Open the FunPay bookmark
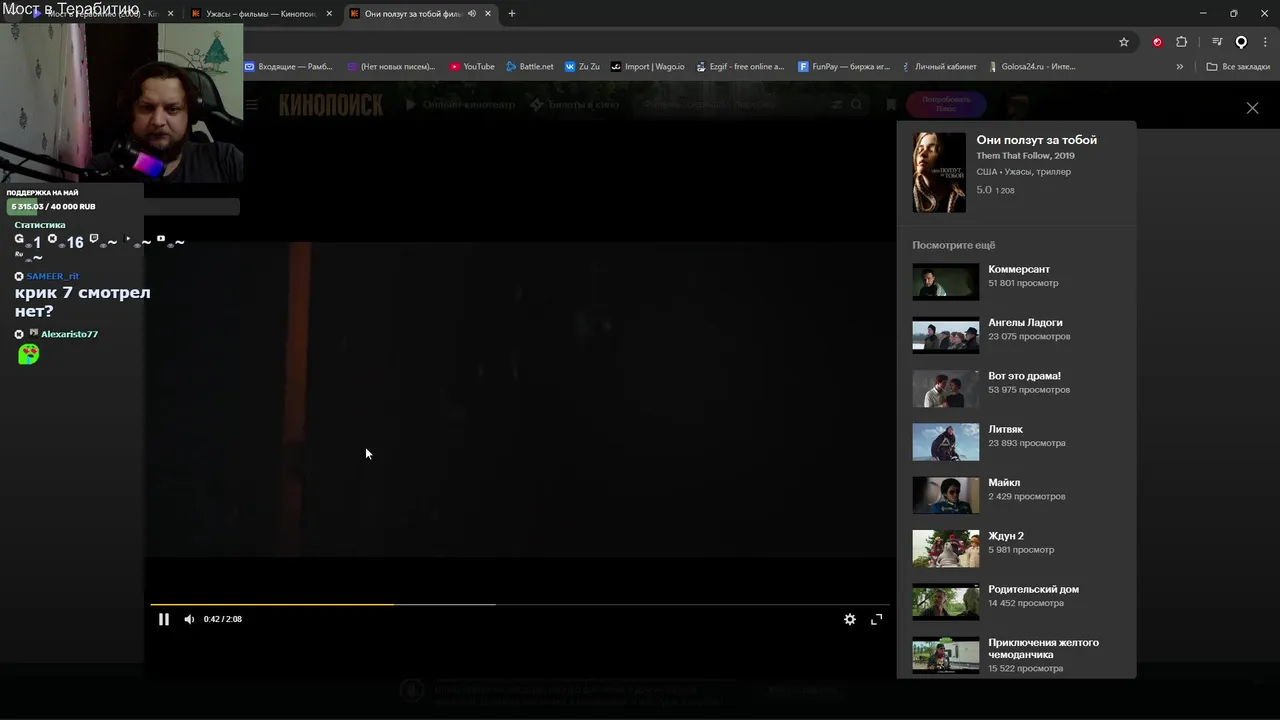1280x720 pixels. (845, 67)
